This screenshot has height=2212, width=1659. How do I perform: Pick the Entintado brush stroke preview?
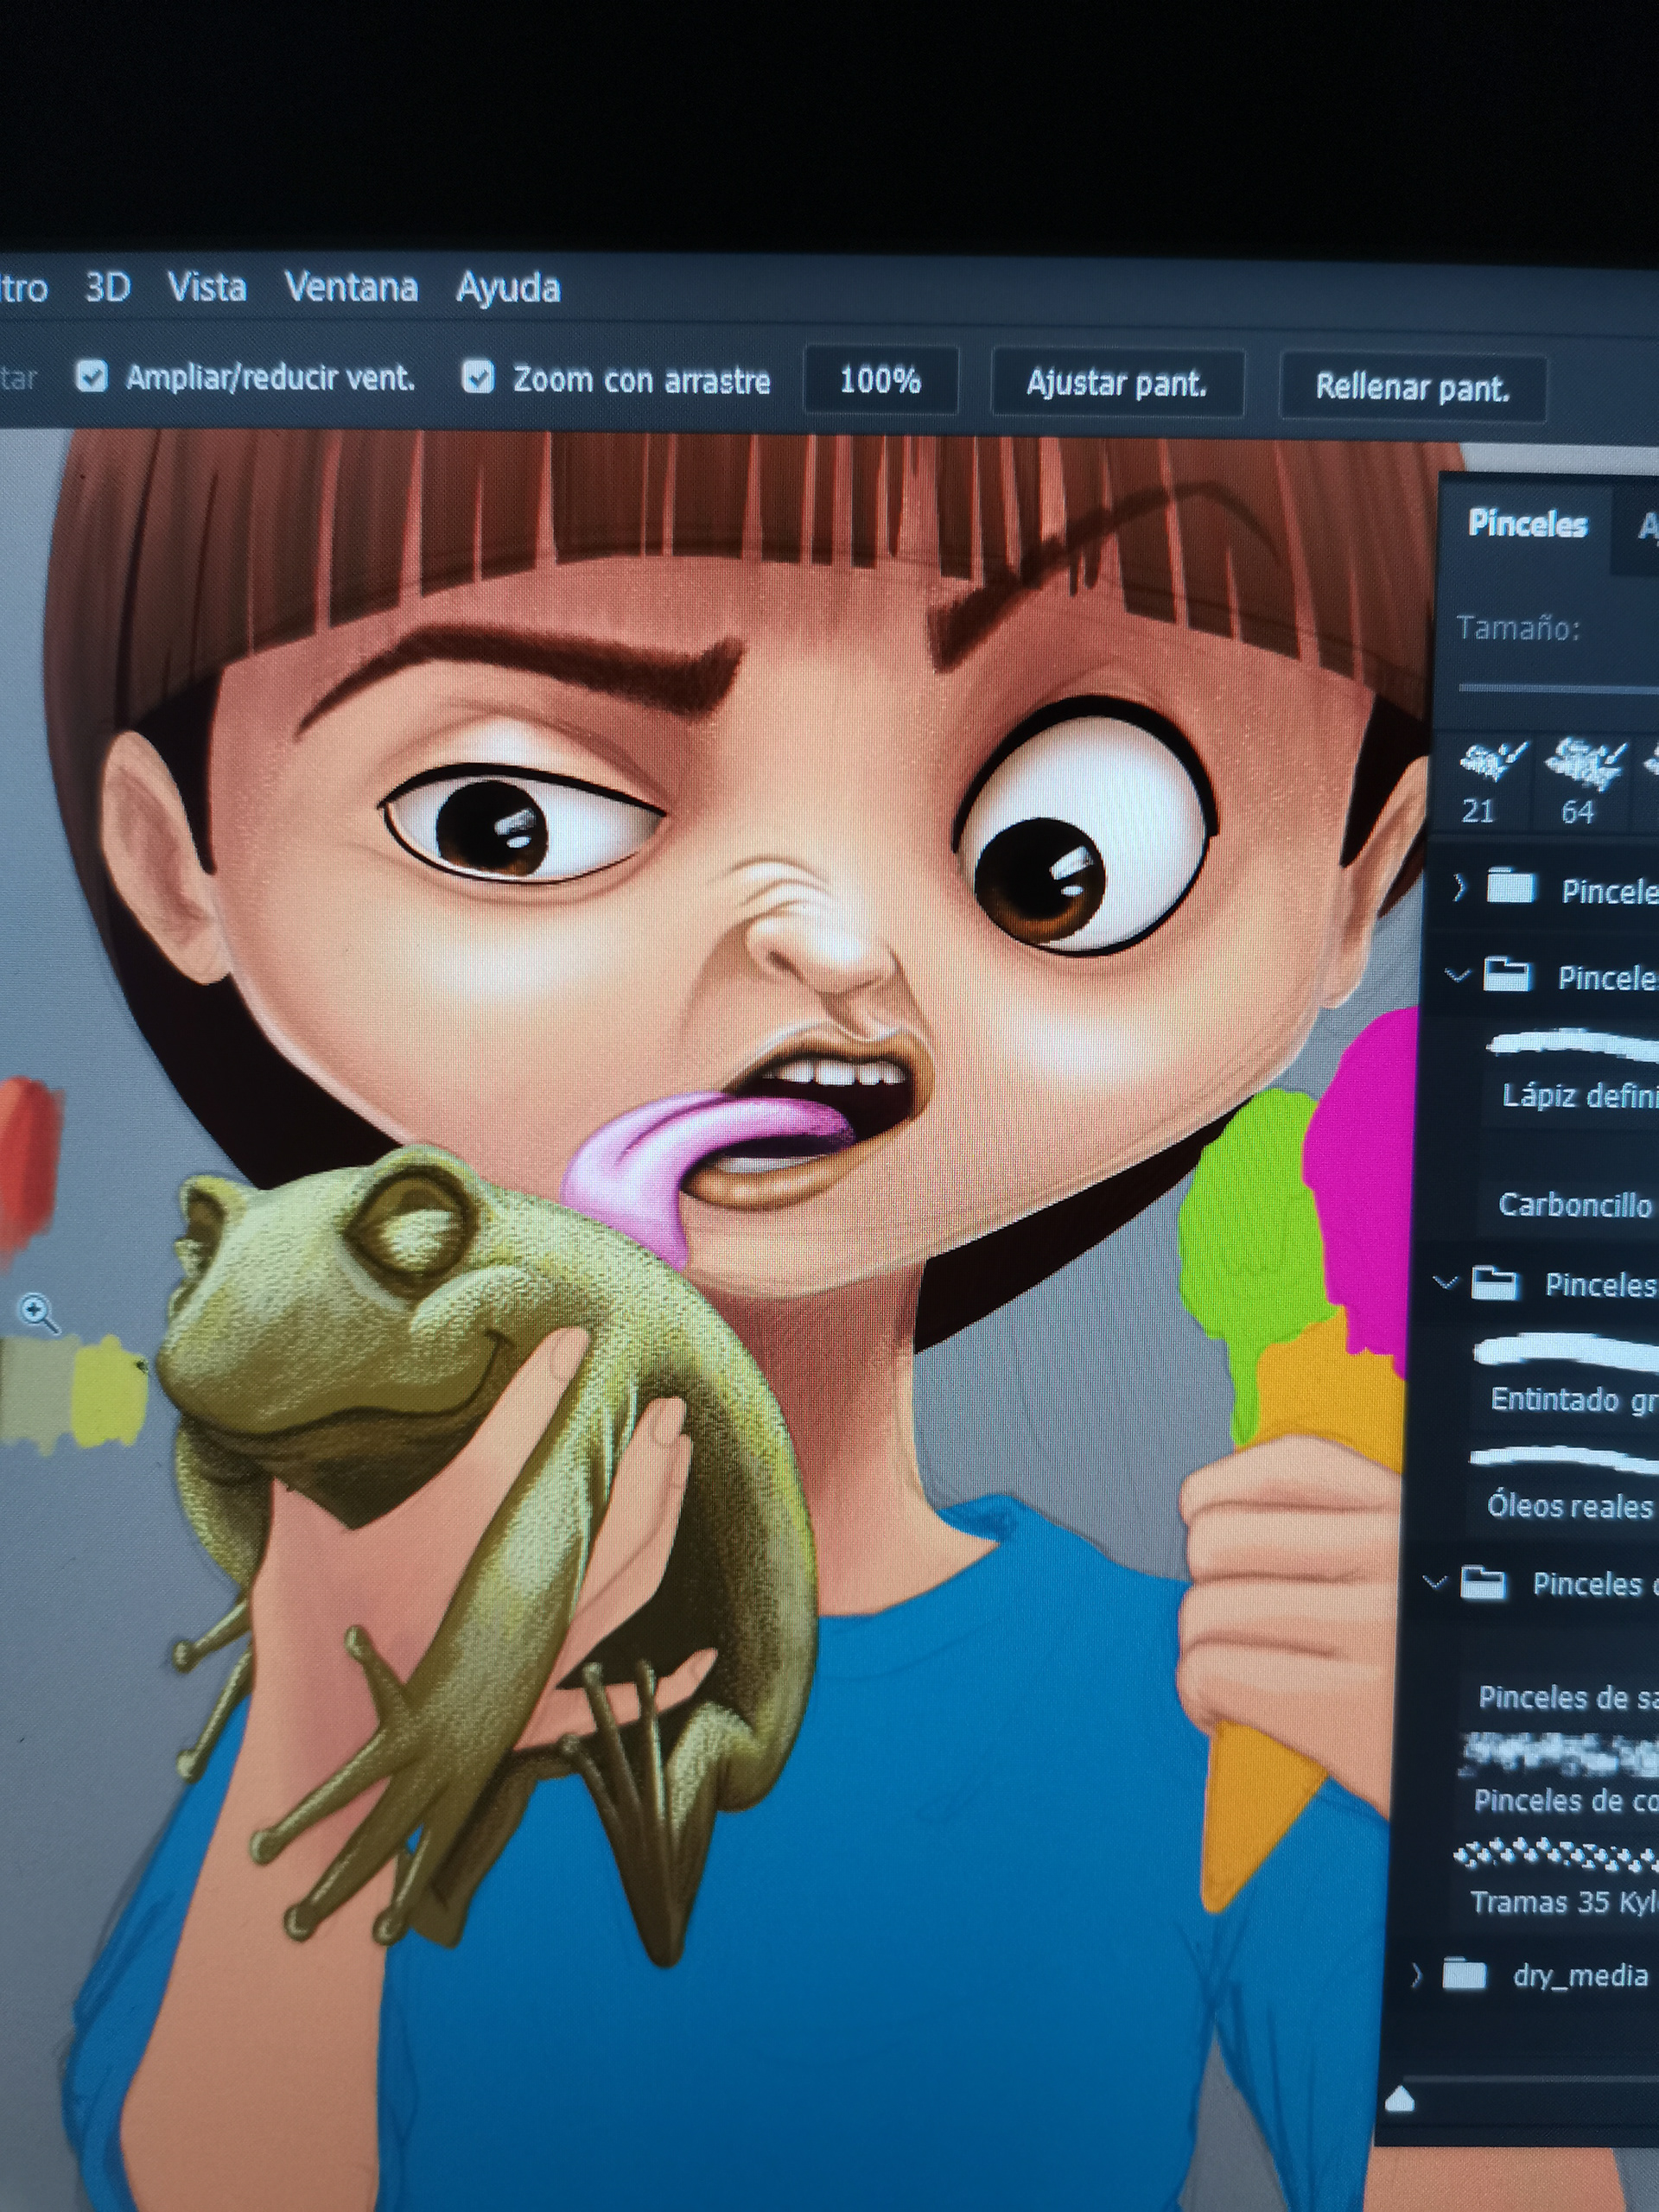(x=1565, y=1352)
